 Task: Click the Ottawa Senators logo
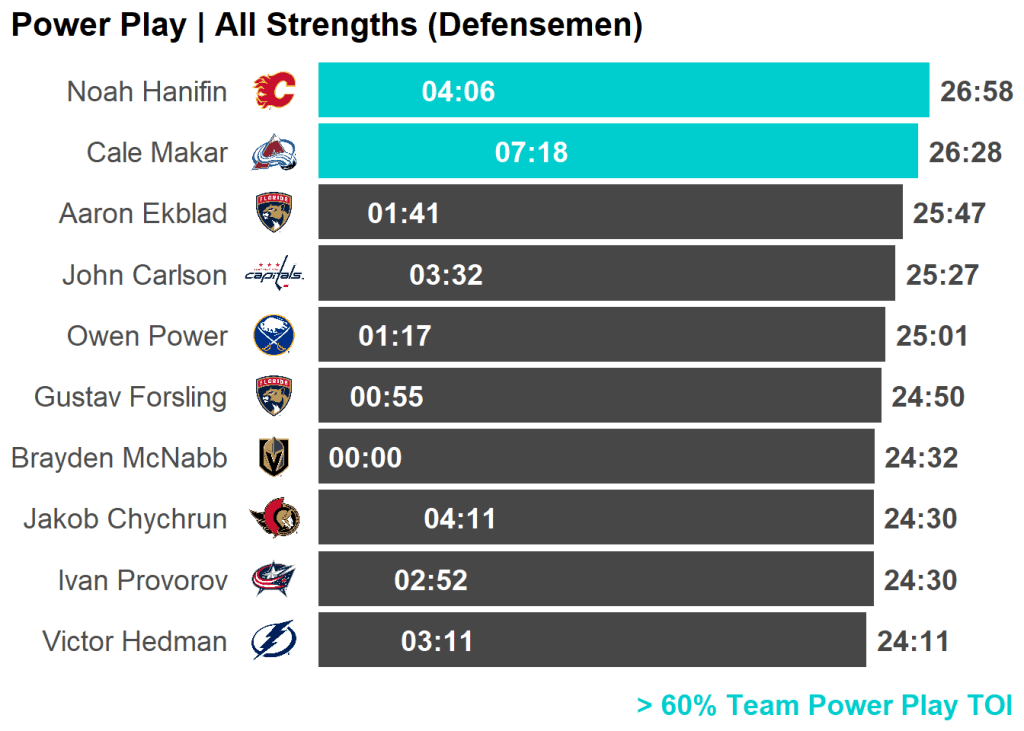click(x=274, y=518)
